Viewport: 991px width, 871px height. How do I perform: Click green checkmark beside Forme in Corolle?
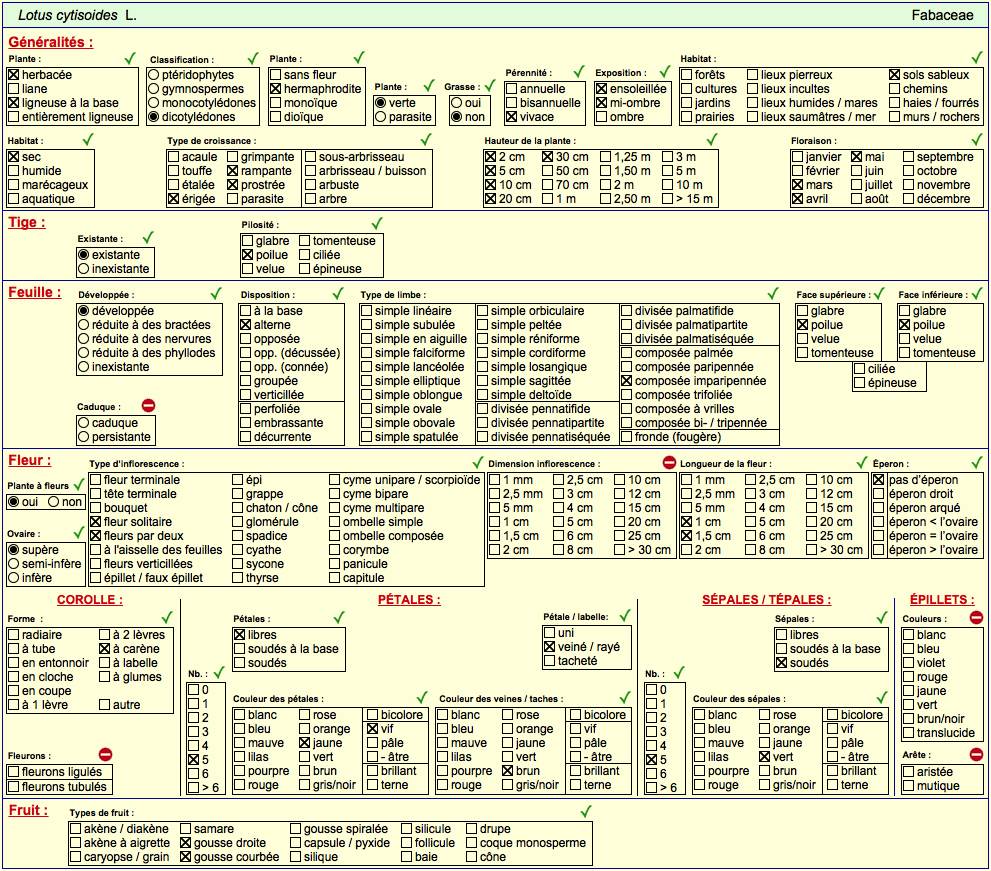(167, 618)
